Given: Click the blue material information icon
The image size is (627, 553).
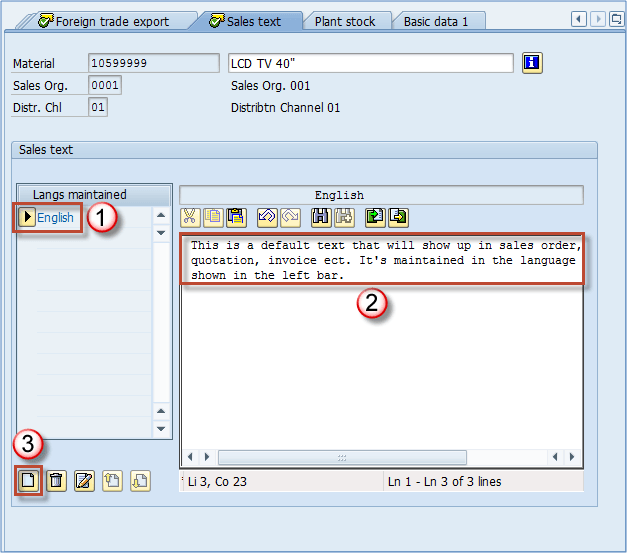Looking at the screenshot, I should 532,63.
